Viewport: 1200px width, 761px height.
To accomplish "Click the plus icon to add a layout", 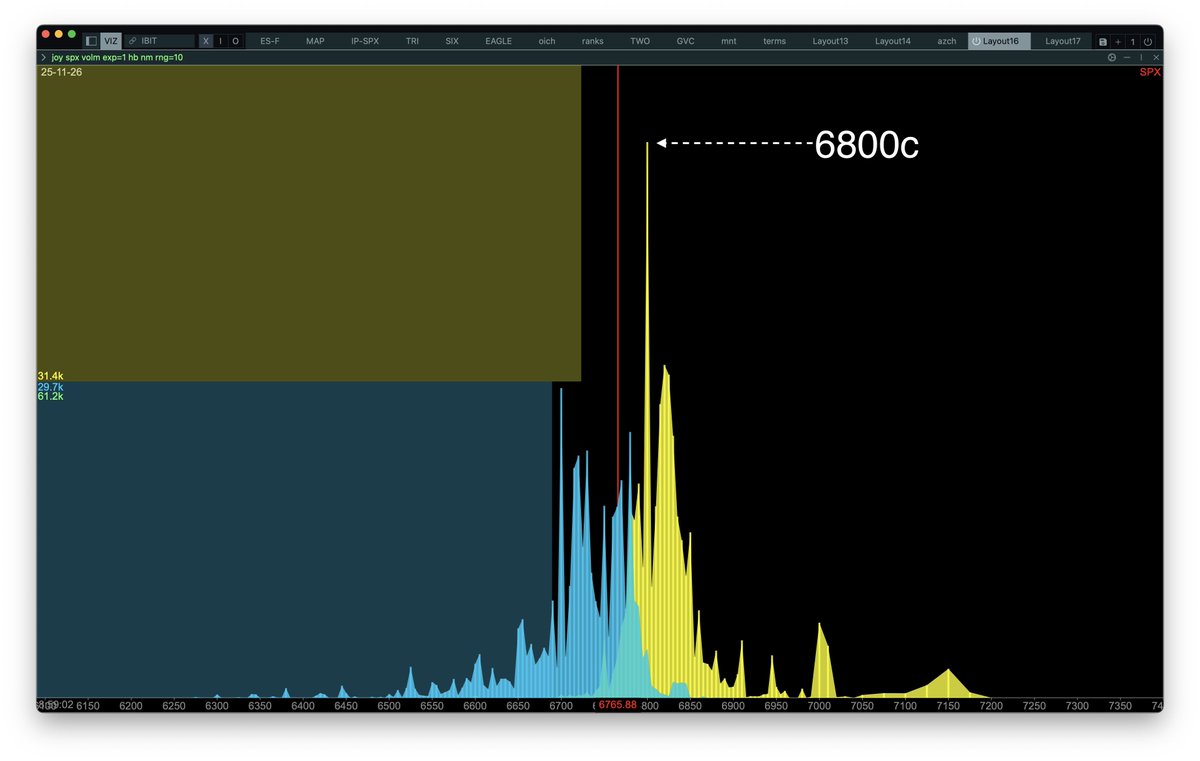I will pyautogui.click(x=1118, y=42).
